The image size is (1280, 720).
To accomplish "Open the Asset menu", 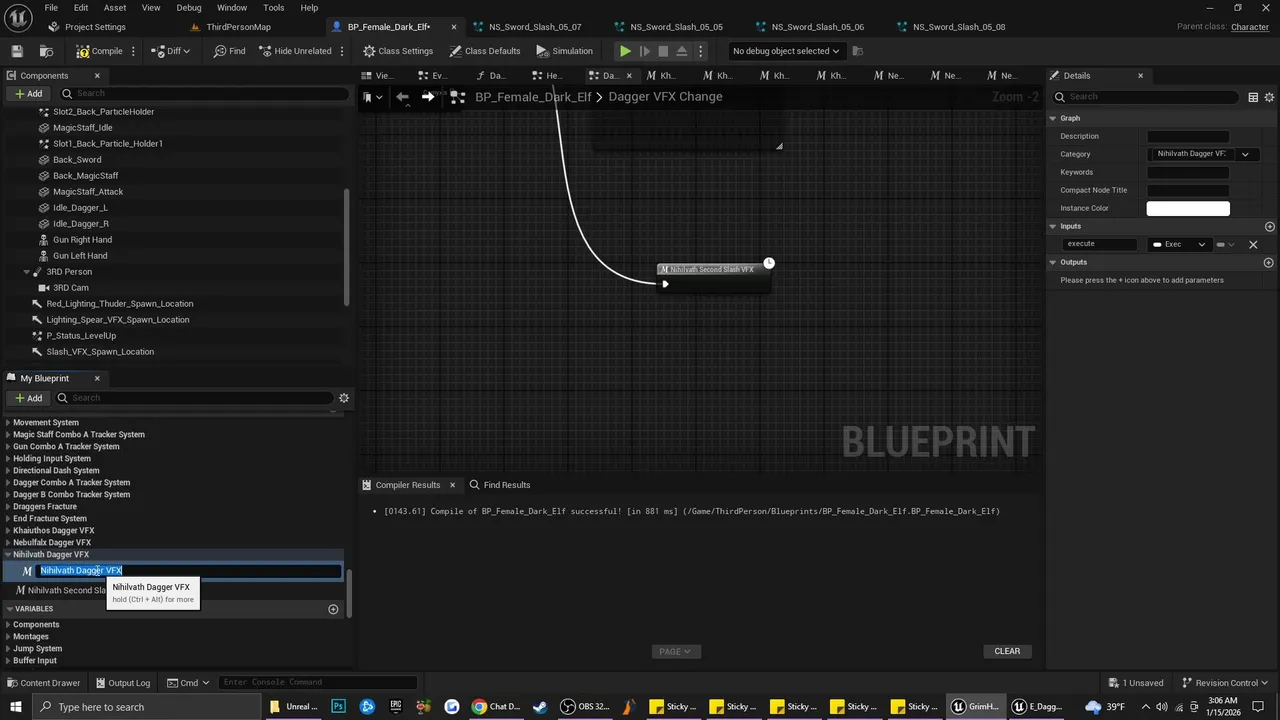I will click(115, 7).
